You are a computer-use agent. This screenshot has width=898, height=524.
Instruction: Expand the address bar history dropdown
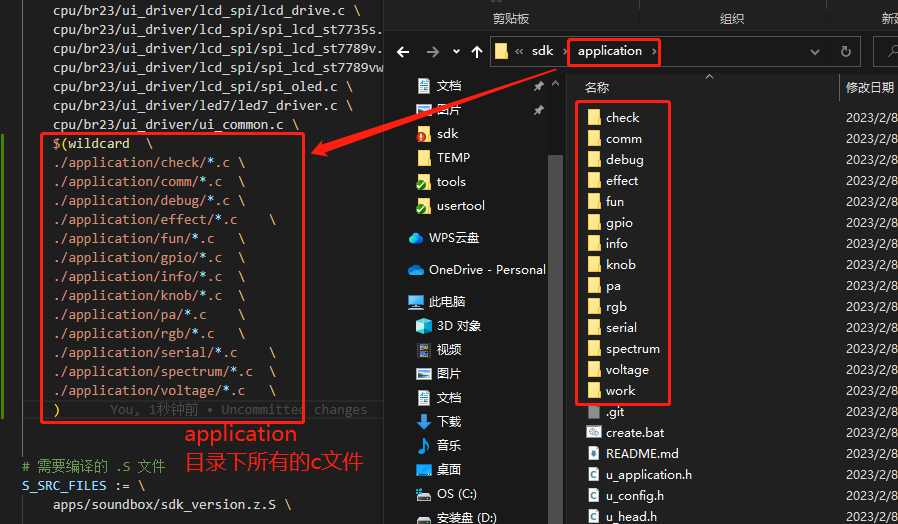pyautogui.click(x=814, y=52)
